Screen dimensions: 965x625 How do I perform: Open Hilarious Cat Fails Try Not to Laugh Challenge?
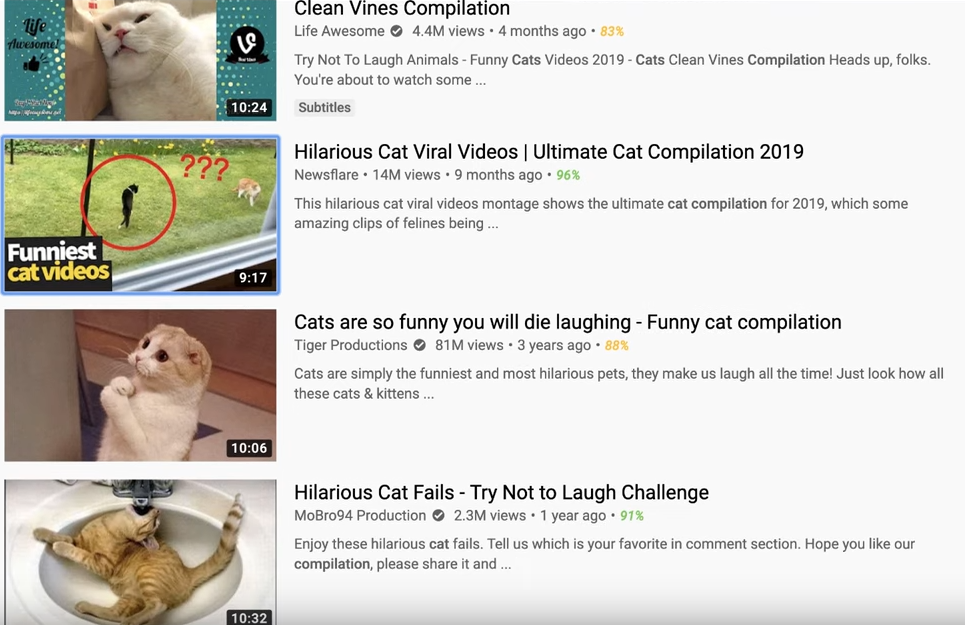502,492
